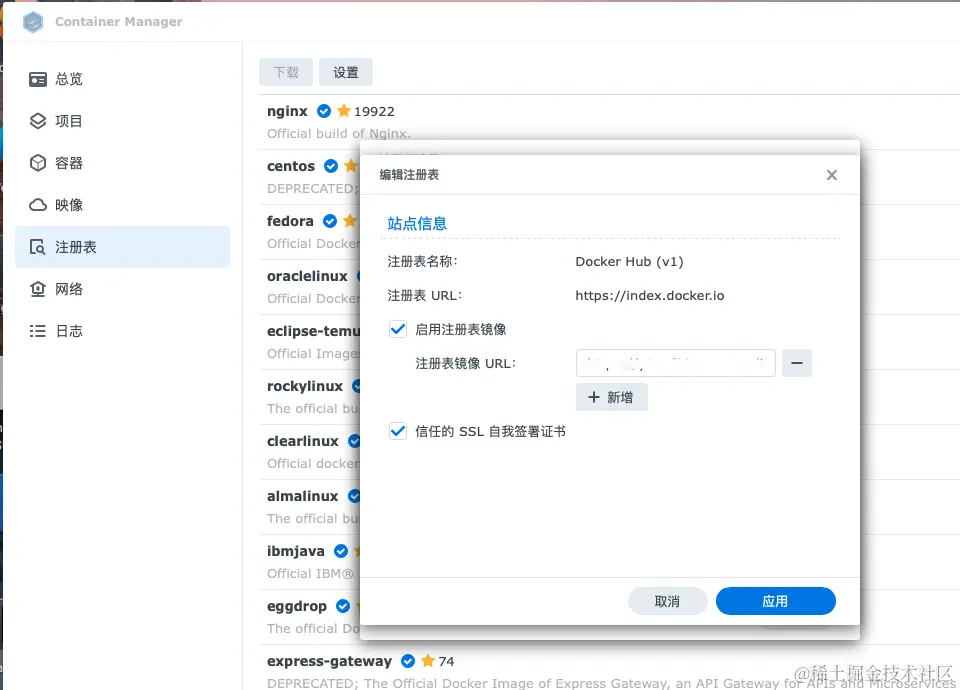Click the 注册表 search-document icon
Viewport: 960px width, 690px height.
pyautogui.click(x=38, y=247)
